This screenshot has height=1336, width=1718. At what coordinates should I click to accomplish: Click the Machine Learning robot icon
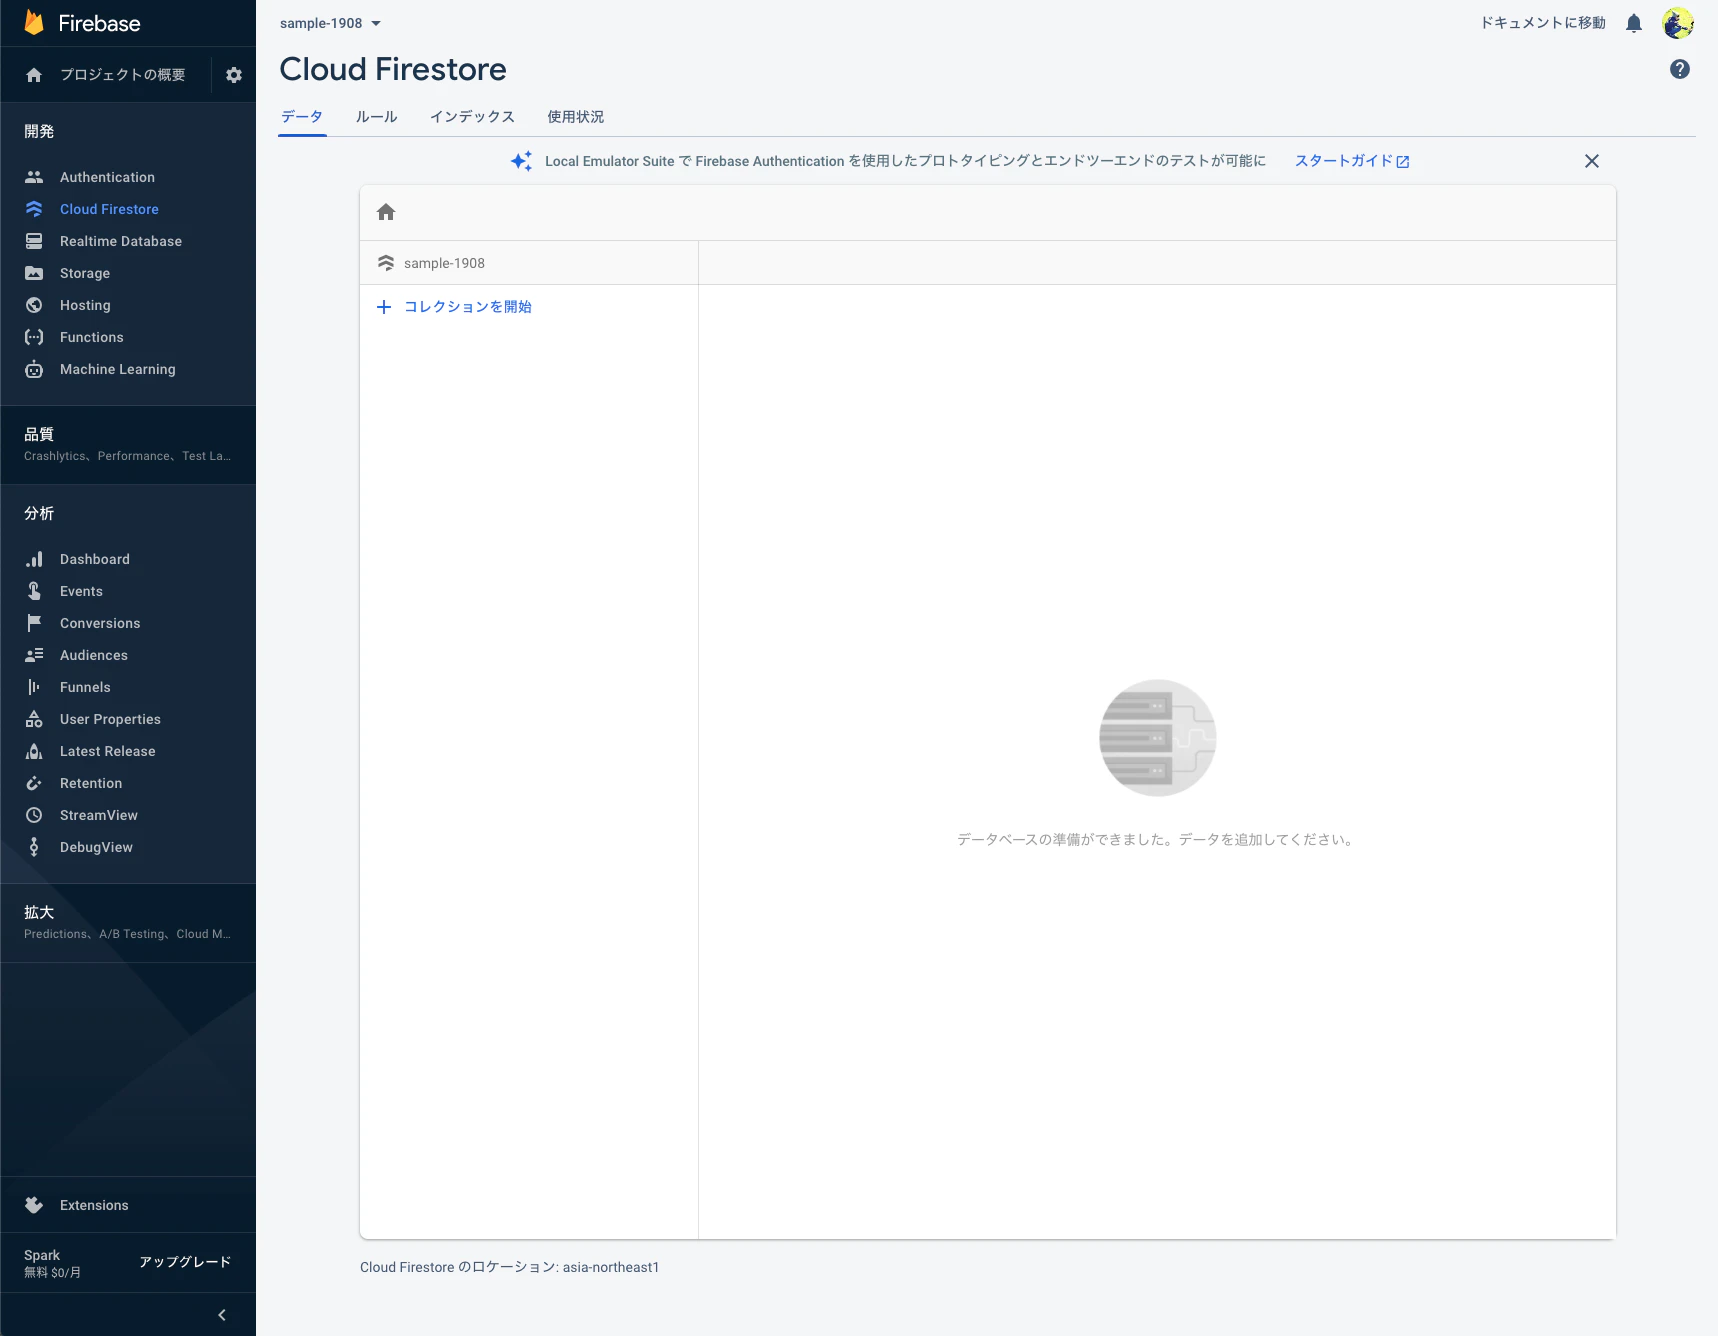tap(34, 369)
